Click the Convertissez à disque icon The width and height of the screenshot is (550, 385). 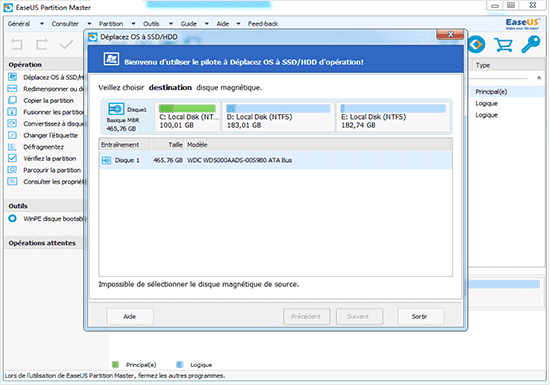point(12,123)
